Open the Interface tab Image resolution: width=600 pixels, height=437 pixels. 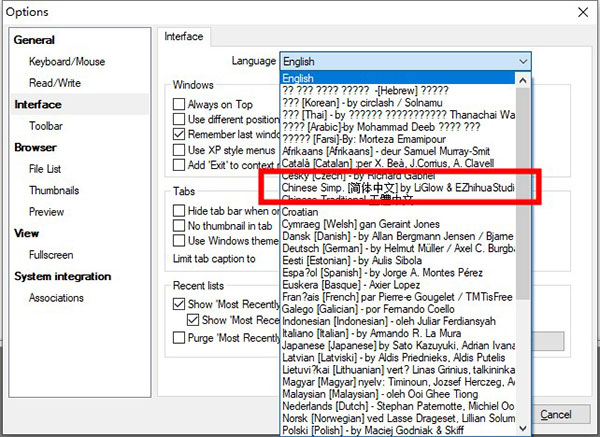[x=184, y=37]
